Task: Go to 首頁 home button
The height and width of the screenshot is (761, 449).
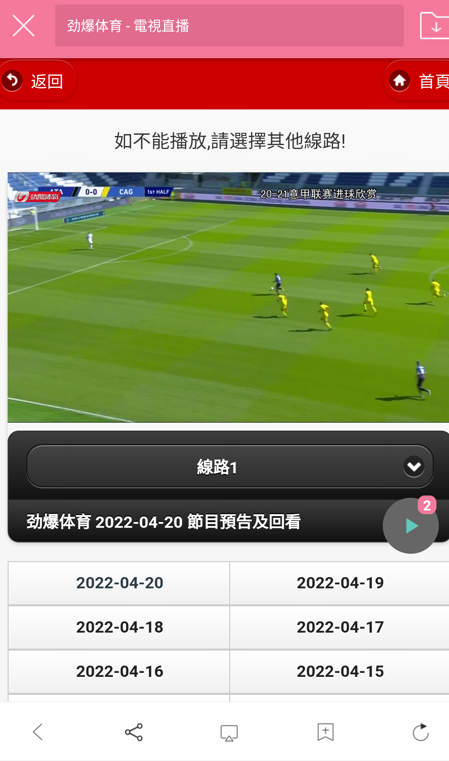Action: pyautogui.click(x=416, y=81)
